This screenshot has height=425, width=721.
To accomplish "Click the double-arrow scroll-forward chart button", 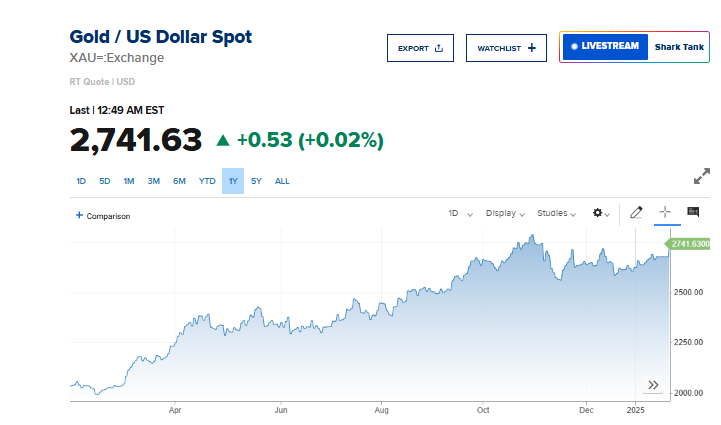I will [x=653, y=384].
